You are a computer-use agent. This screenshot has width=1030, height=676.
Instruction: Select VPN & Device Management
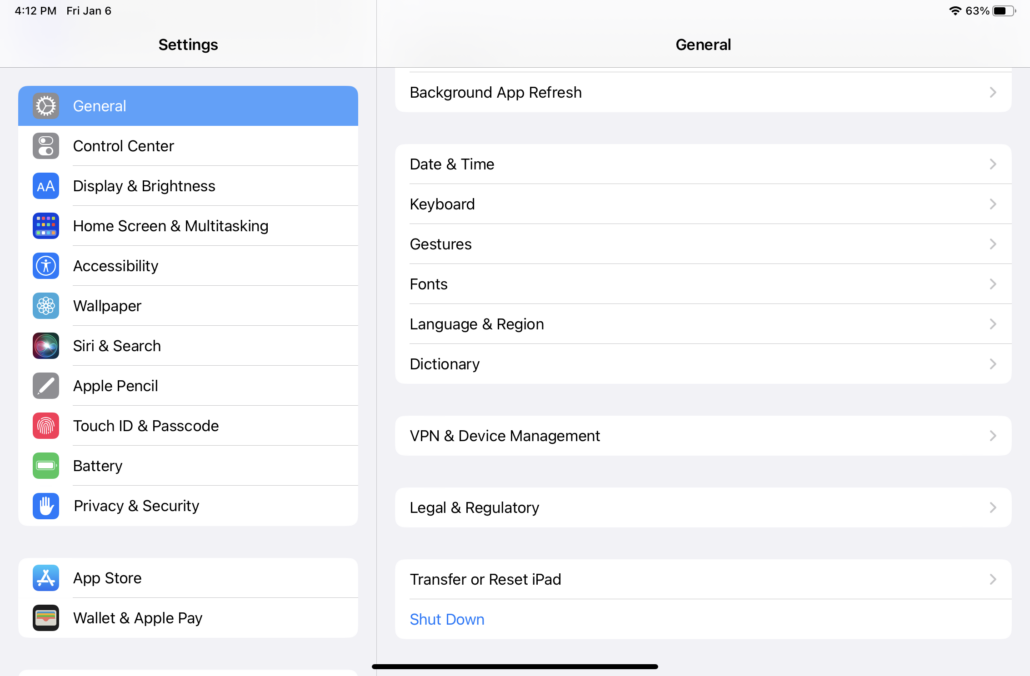pos(700,436)
